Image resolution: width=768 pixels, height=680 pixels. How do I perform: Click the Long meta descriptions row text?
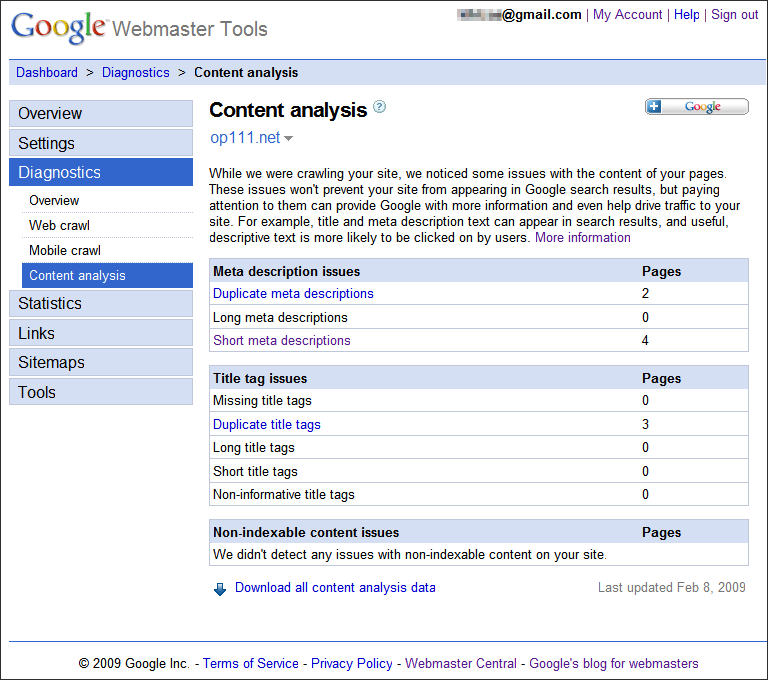pos(280,317)
